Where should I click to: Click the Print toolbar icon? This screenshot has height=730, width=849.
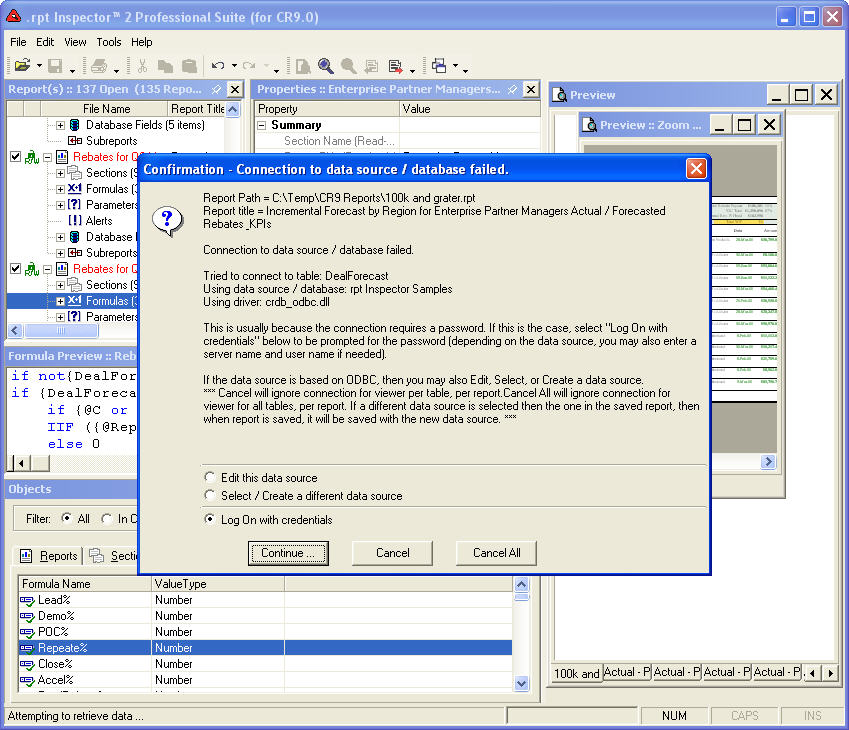click(x=99, y=66)
